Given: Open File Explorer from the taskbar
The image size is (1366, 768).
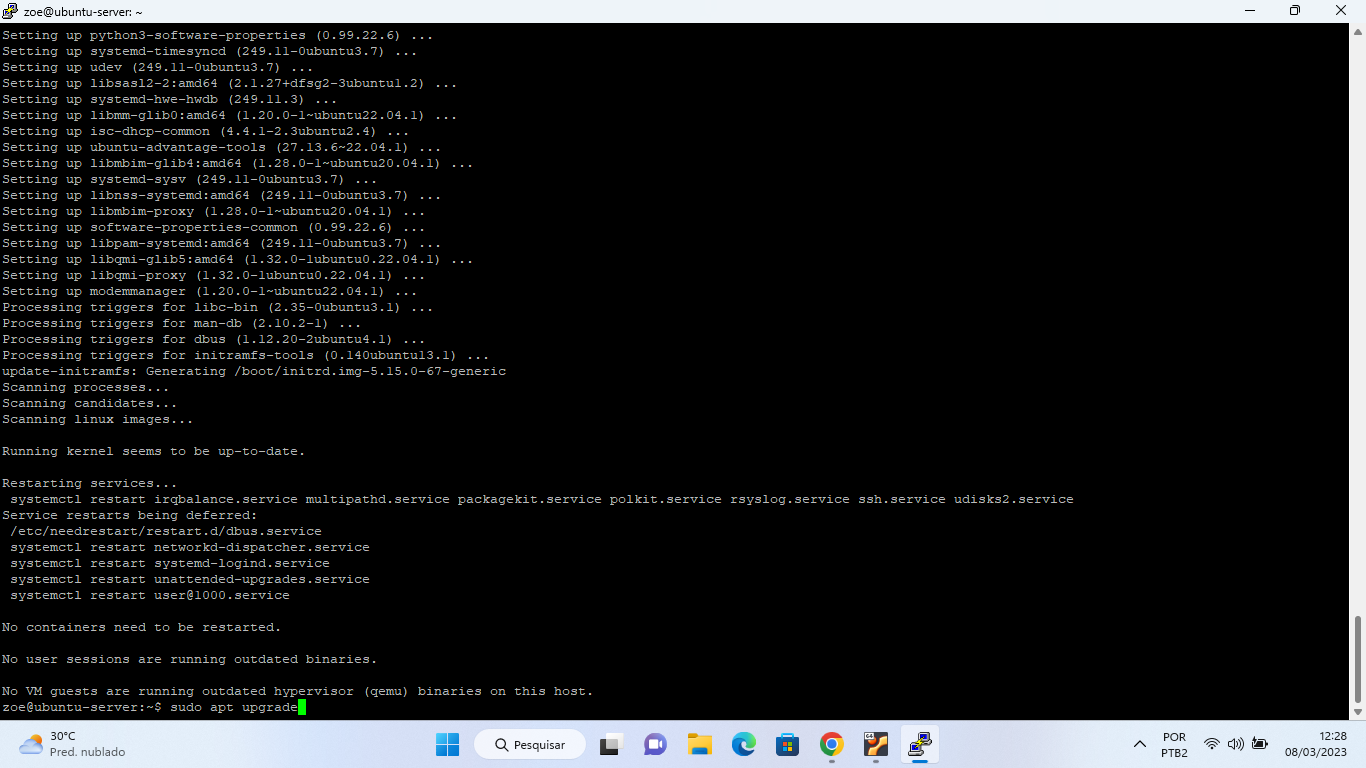Looking at the screenshot, I should point(699,745).
